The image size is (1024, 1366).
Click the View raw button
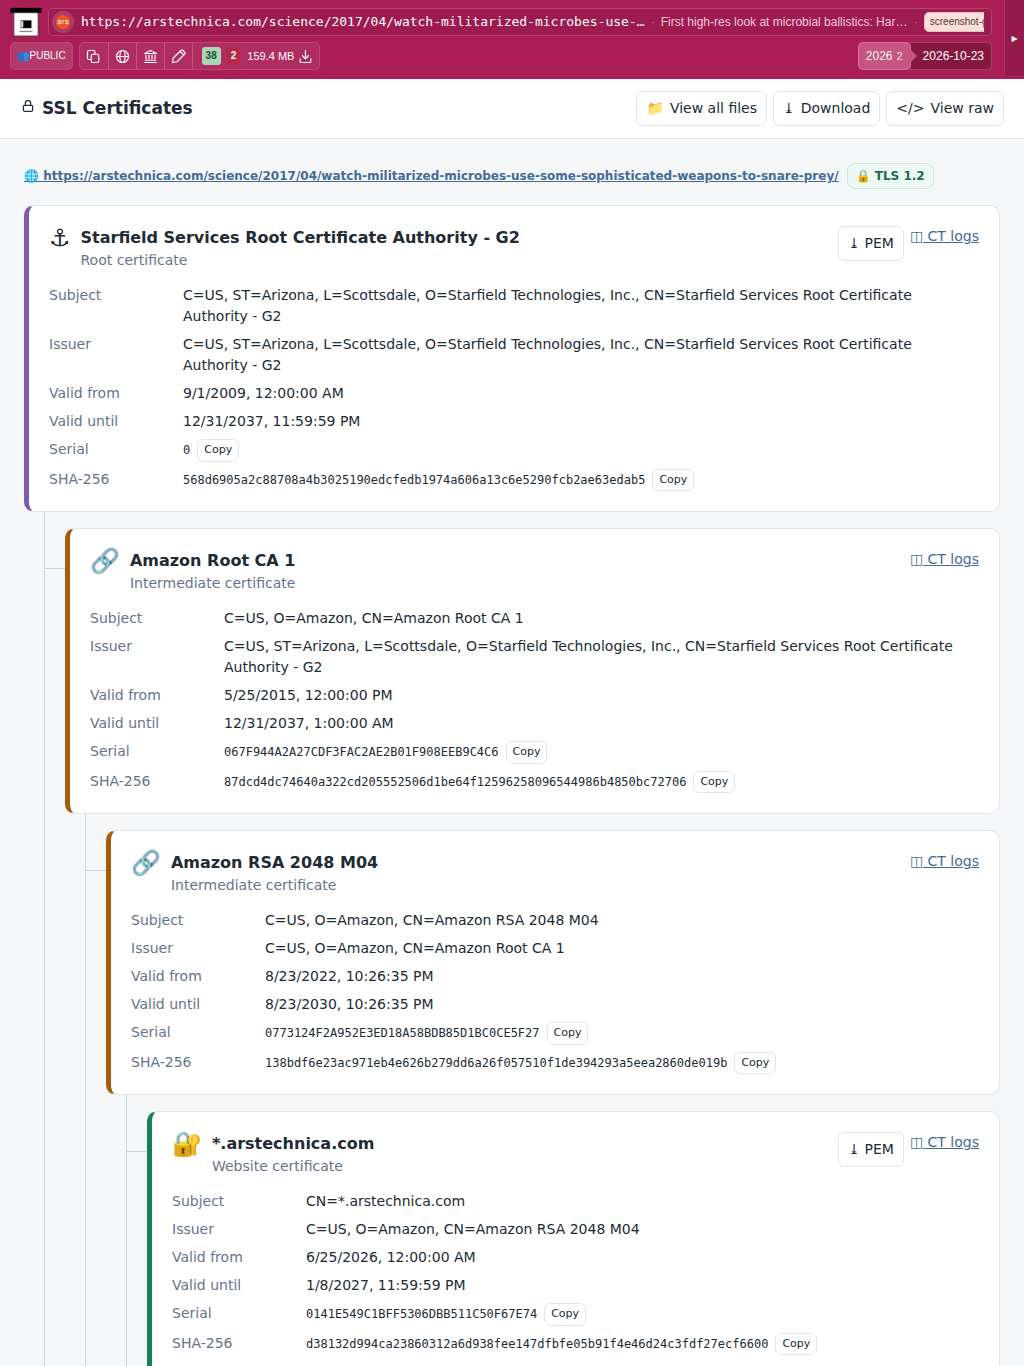click(945, 108)
